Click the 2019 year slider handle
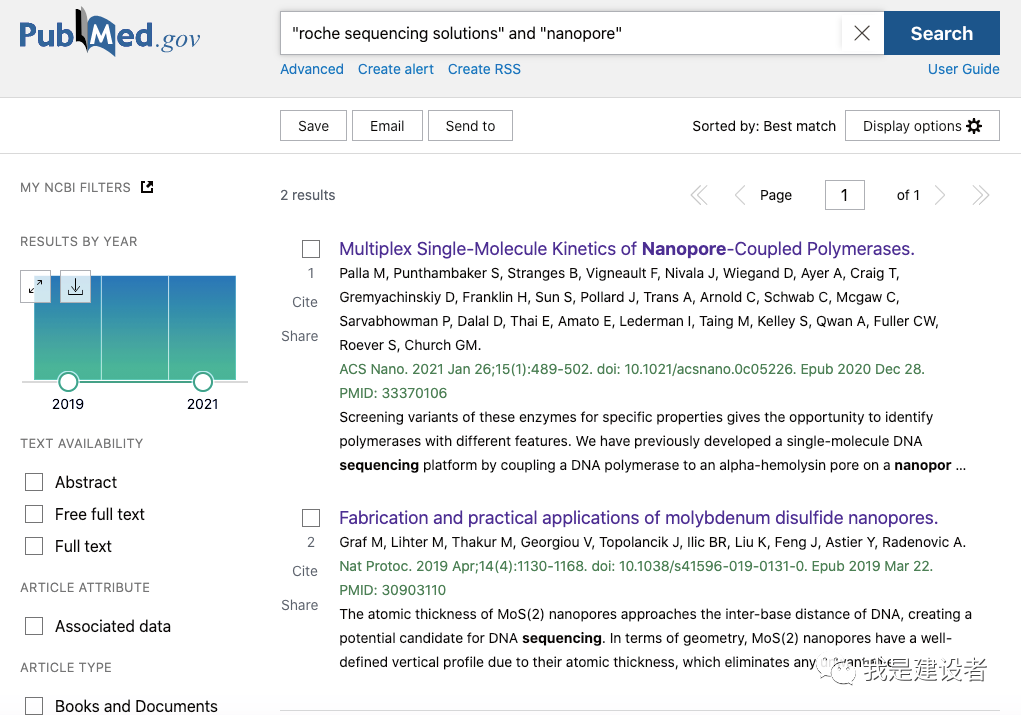Screen dimensions: 1021x715 (x=68, y=381)
